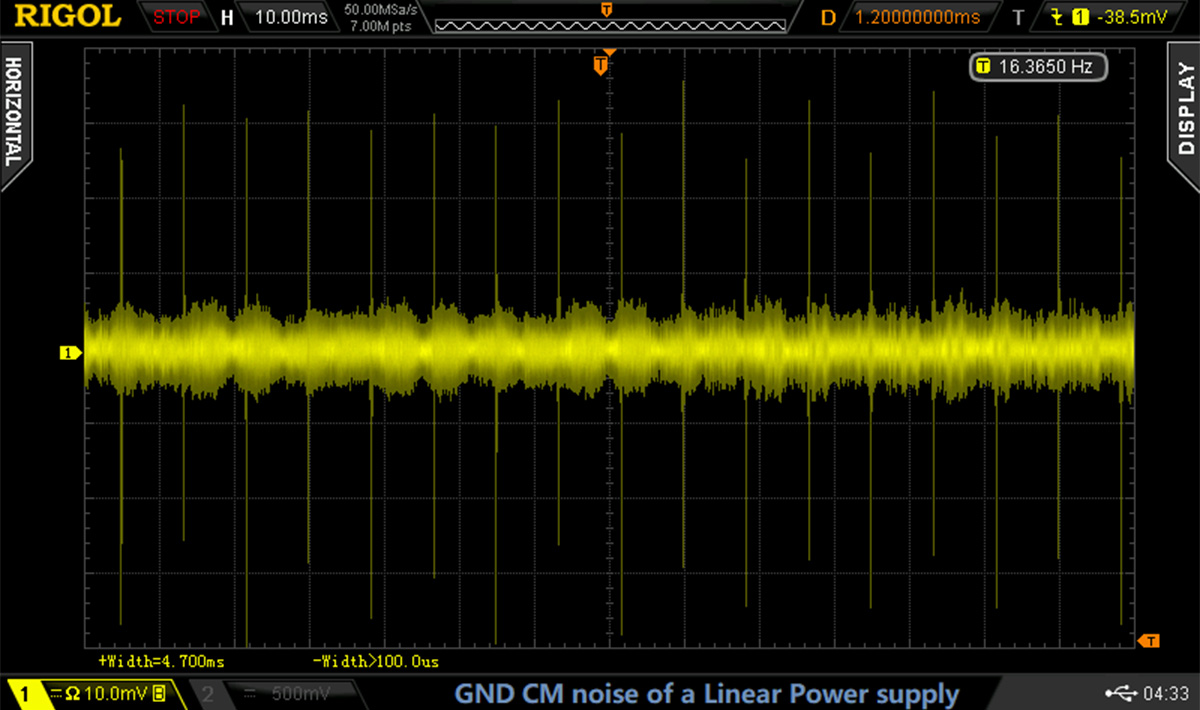Click the trigger source channel 1 badge
Viewport: 1200px width, 710px height.
(1079, 17)
